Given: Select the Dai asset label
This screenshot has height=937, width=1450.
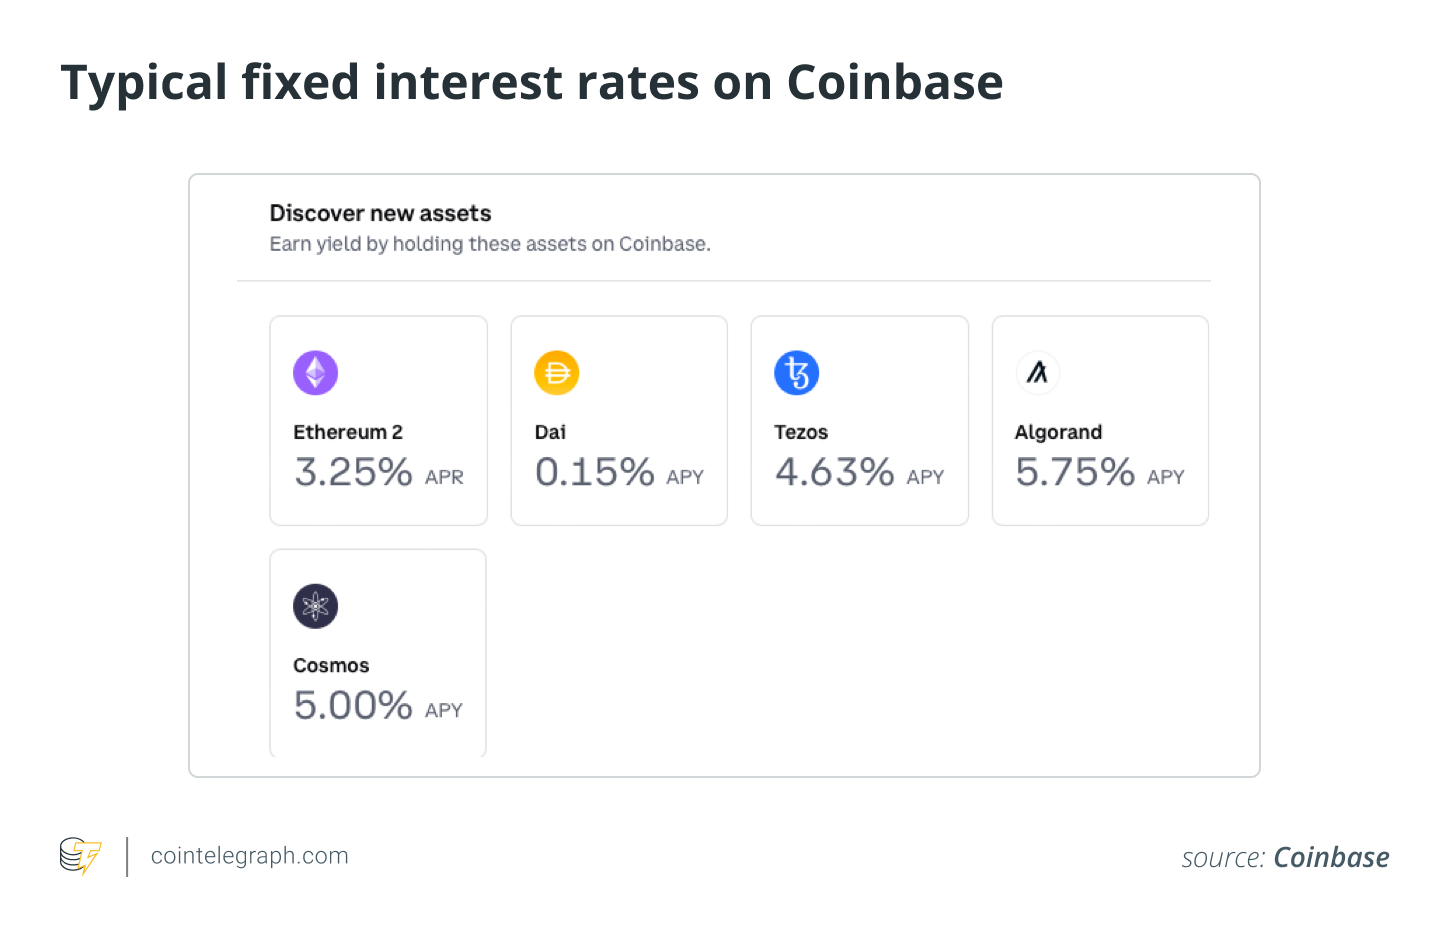Looking at the screenshot, I should click(x=550, y=432).
